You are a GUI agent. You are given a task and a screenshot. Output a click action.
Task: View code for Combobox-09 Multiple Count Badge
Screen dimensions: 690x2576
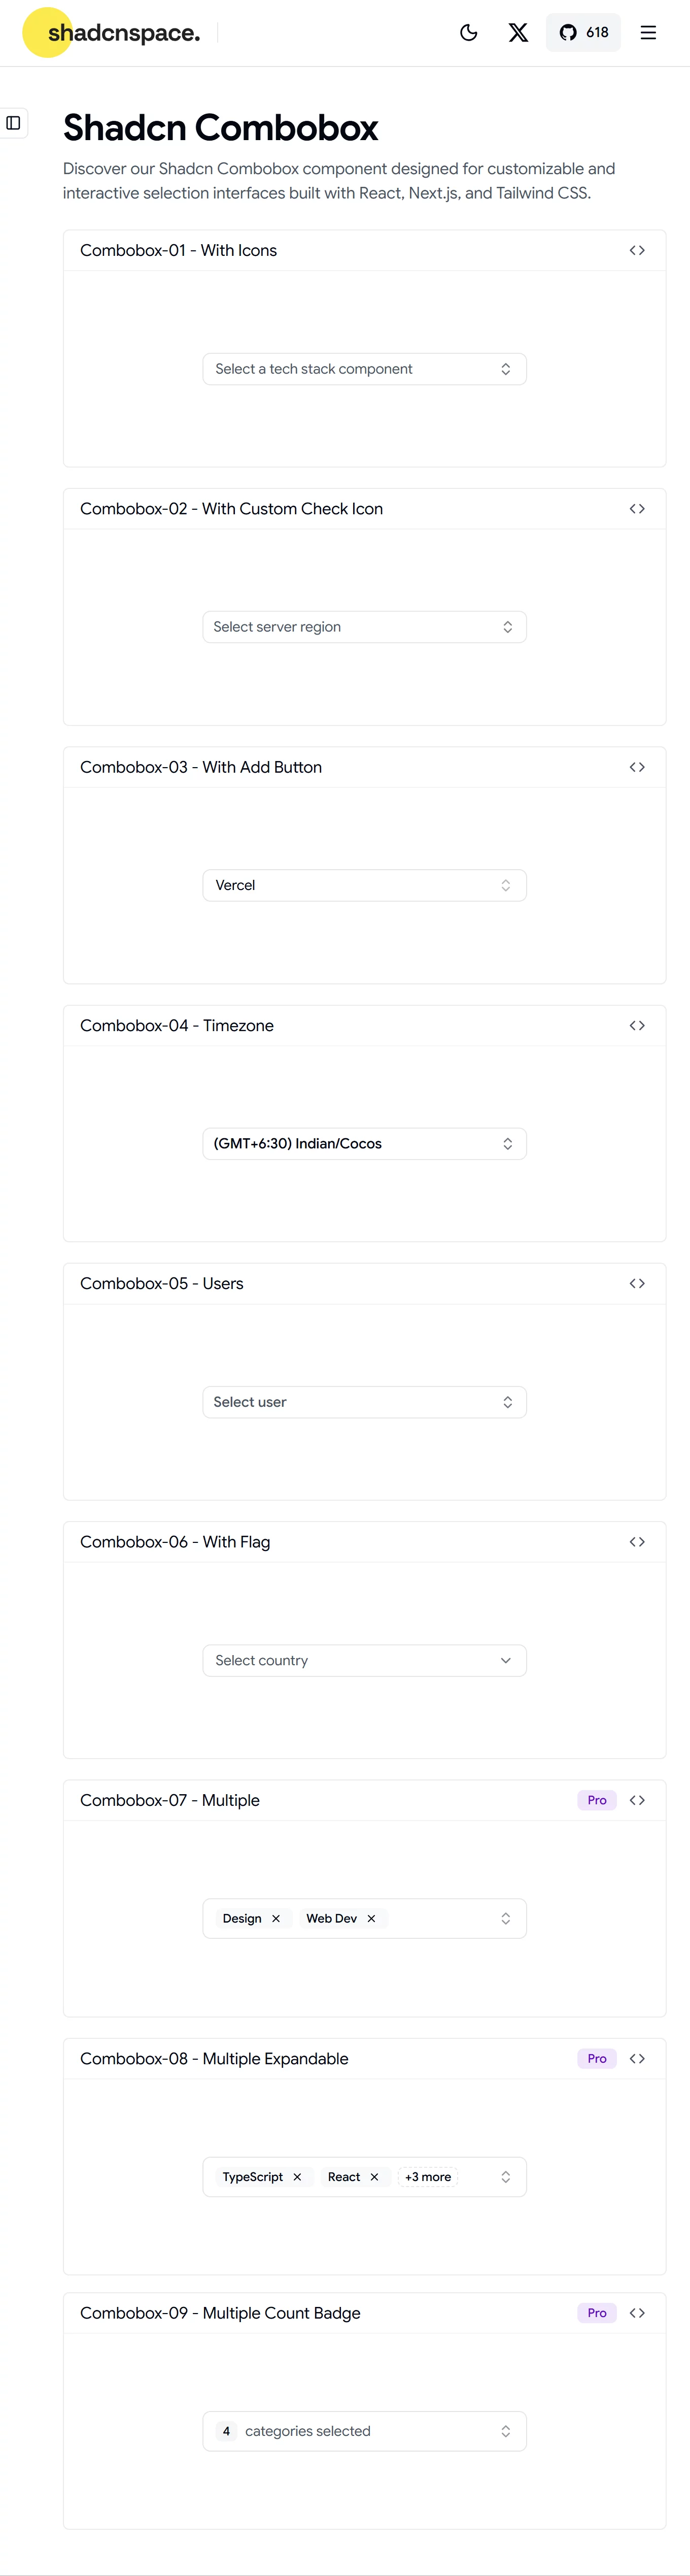[637, 2313]
